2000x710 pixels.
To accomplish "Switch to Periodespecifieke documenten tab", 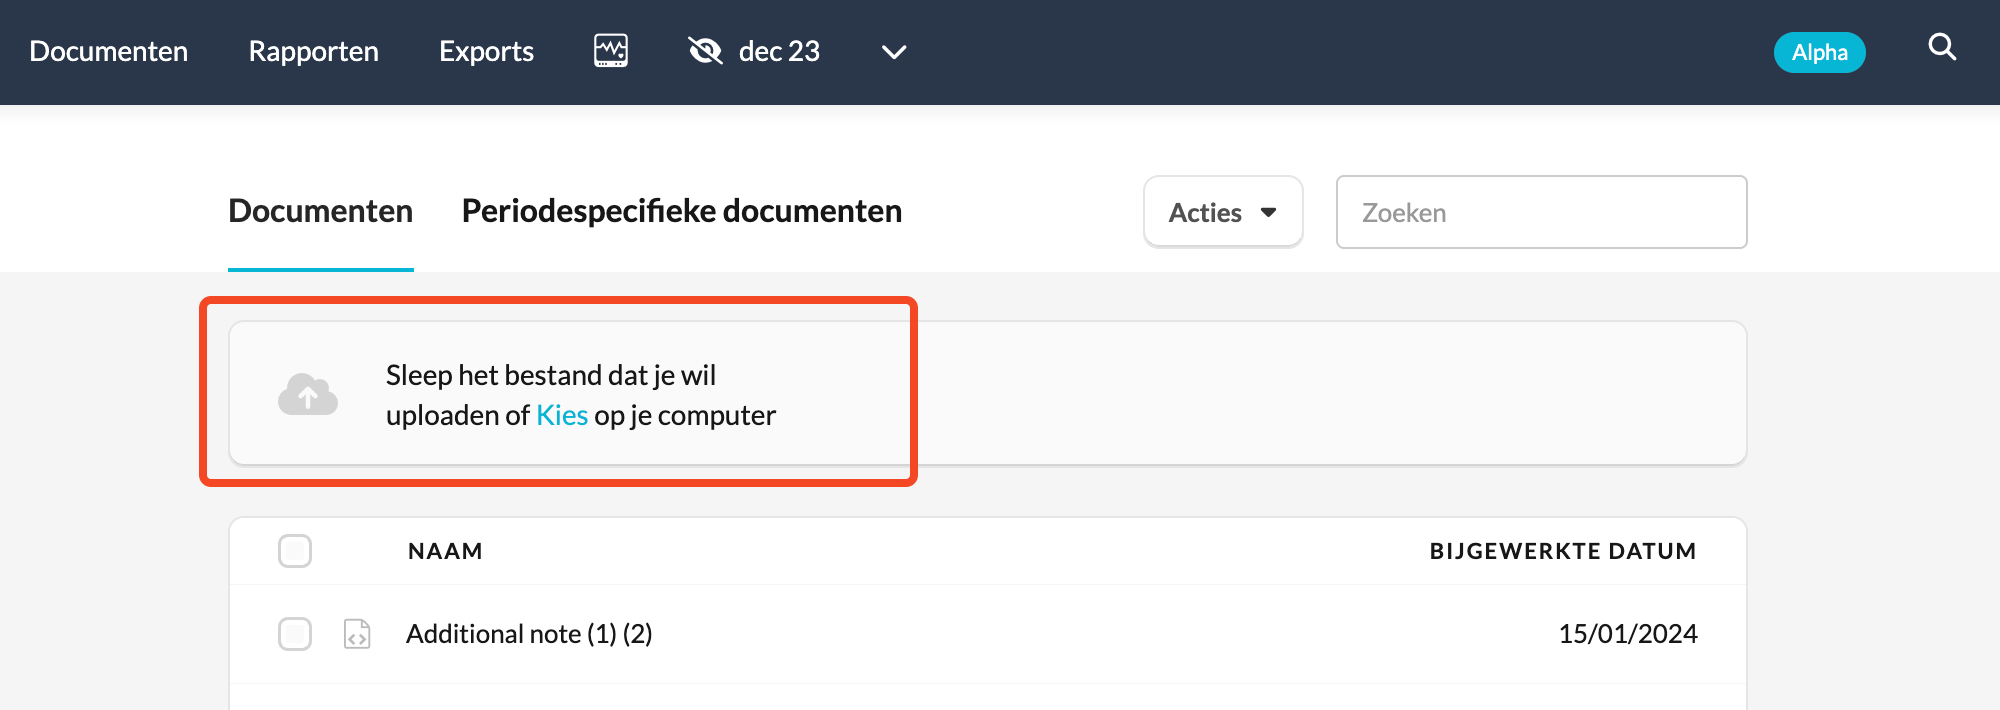I will tap(682, 211).
